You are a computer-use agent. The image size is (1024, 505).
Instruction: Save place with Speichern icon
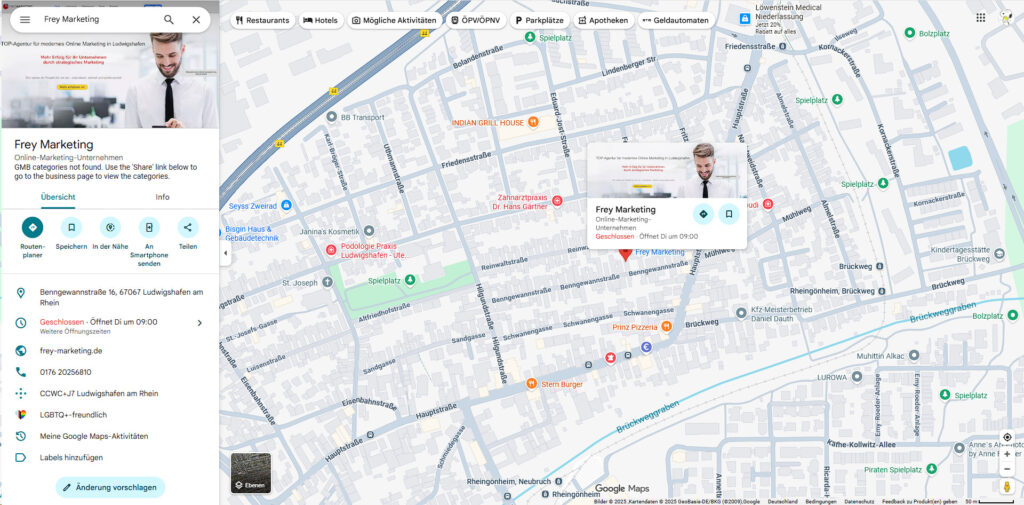[71, 227]
